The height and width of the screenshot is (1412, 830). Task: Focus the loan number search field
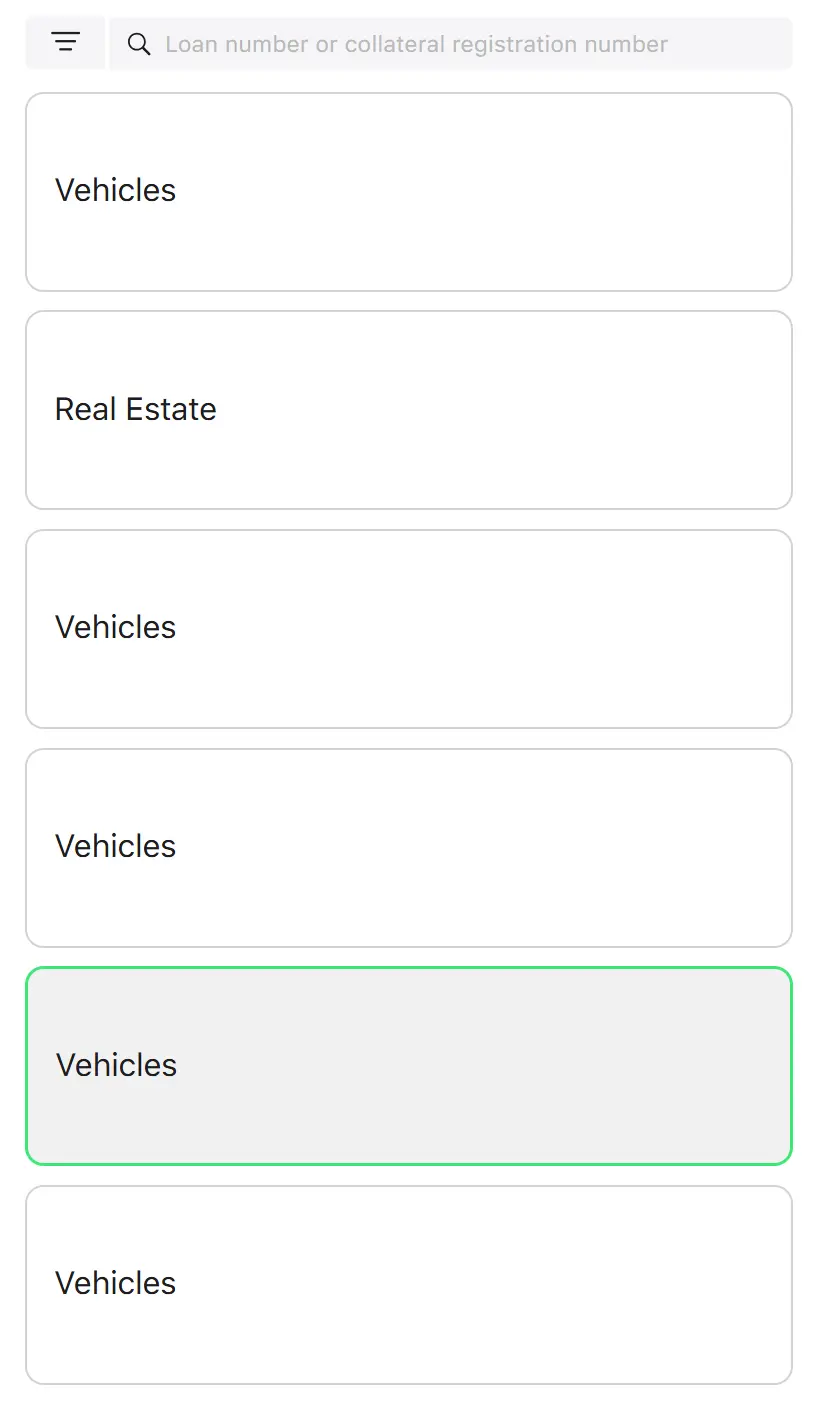click(450, 44)
